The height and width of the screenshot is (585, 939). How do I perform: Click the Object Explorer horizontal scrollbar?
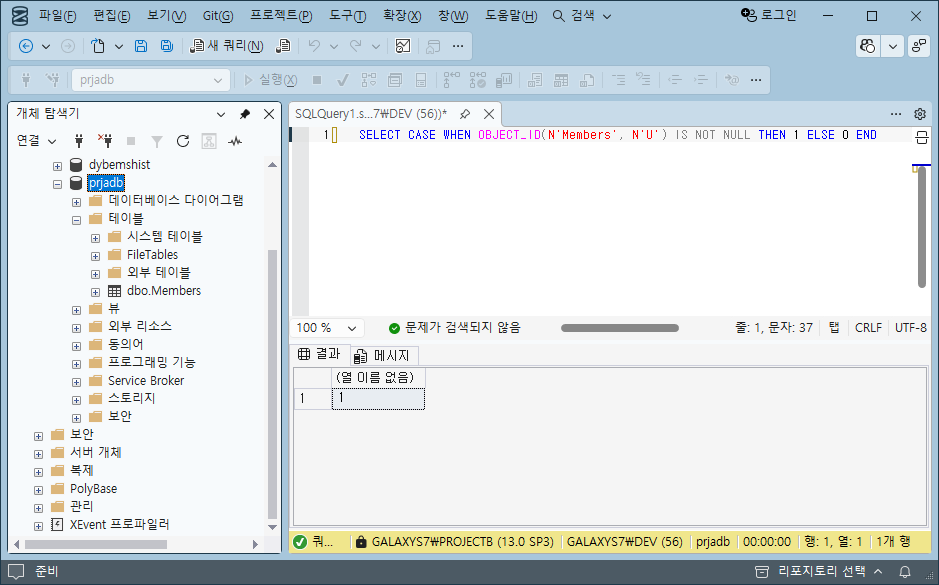pos(96,544)
